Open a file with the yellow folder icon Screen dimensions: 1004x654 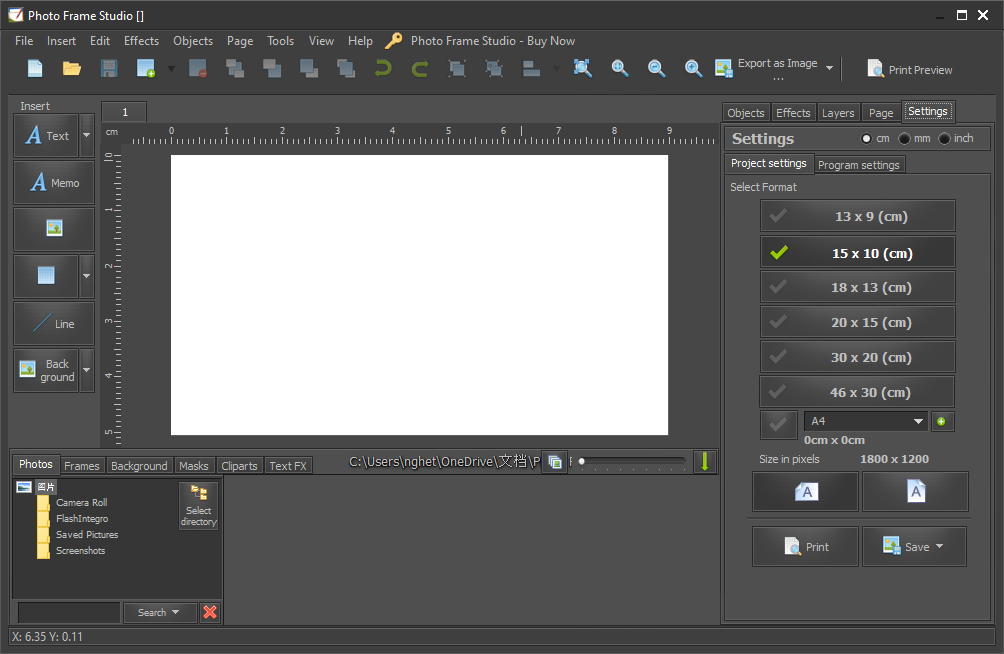[72, 68]
